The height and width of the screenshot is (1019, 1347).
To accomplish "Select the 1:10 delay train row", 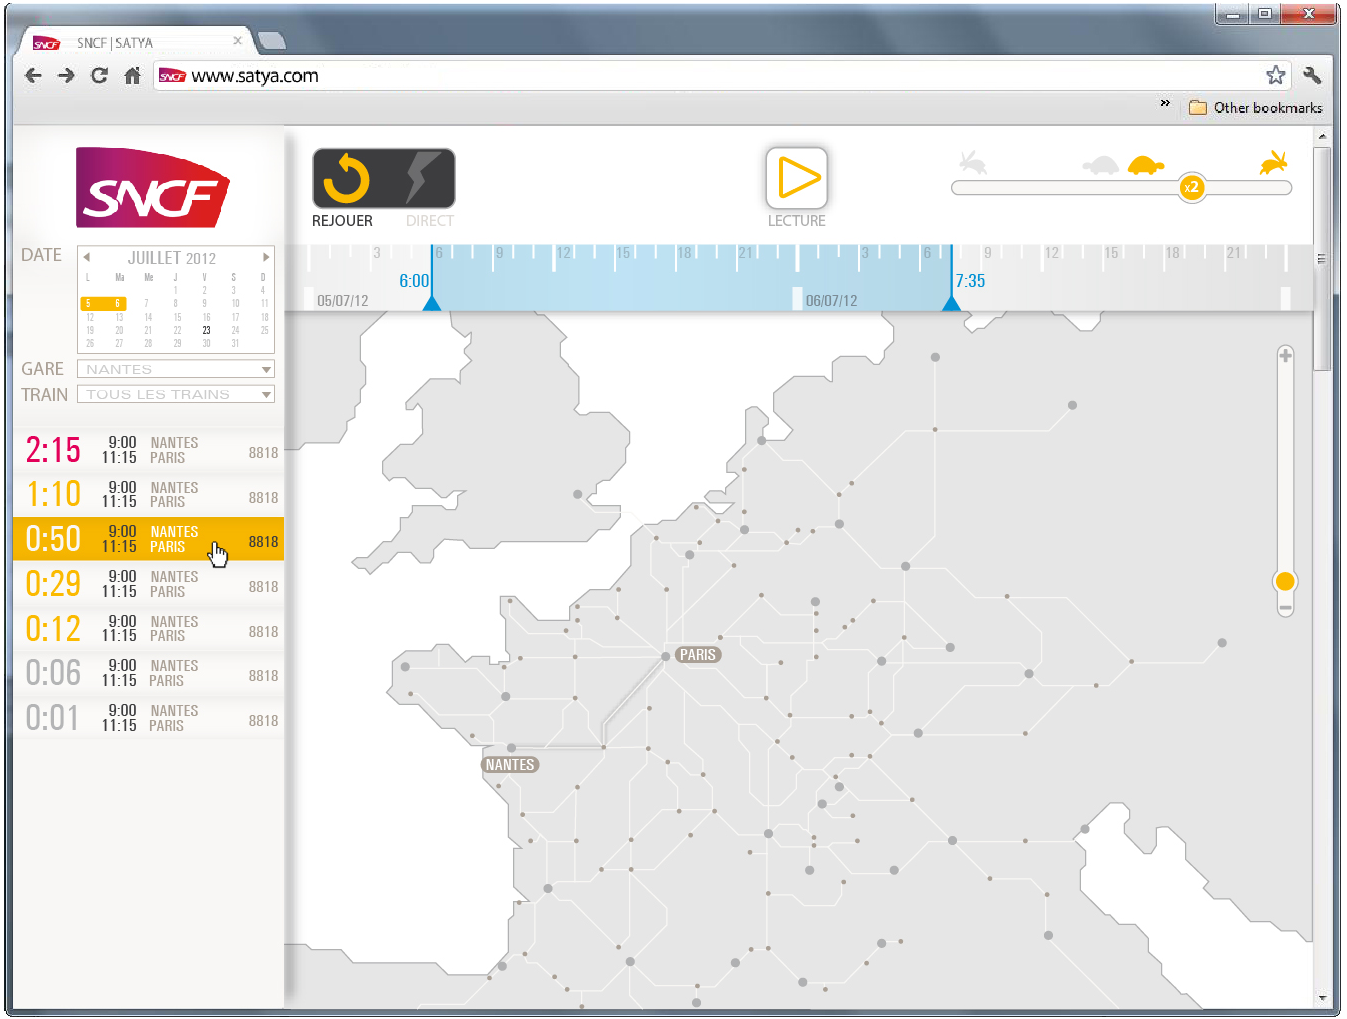I will [148, 495].
